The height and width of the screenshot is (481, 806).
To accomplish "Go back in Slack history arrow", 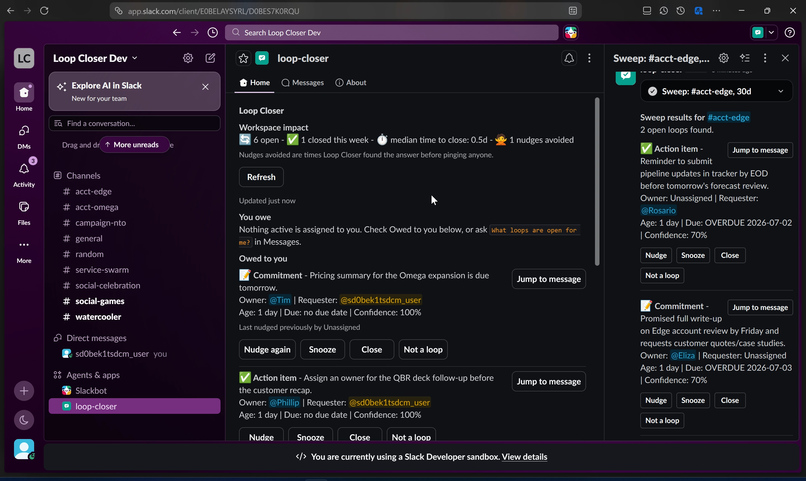I will click(177, 32).
